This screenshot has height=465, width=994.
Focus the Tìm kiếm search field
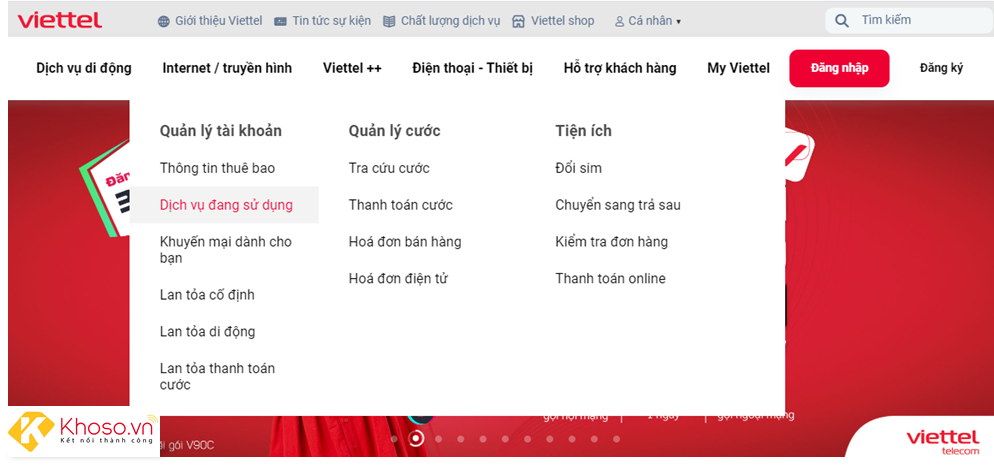908,20
